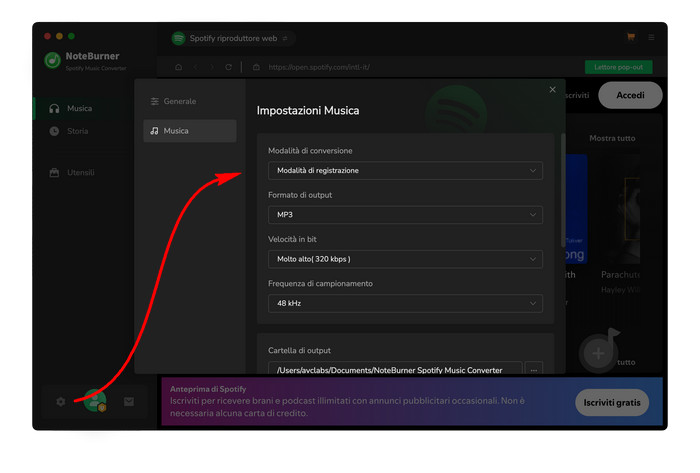
Task: Go back with browser back arrow
Action: (196, 67)
